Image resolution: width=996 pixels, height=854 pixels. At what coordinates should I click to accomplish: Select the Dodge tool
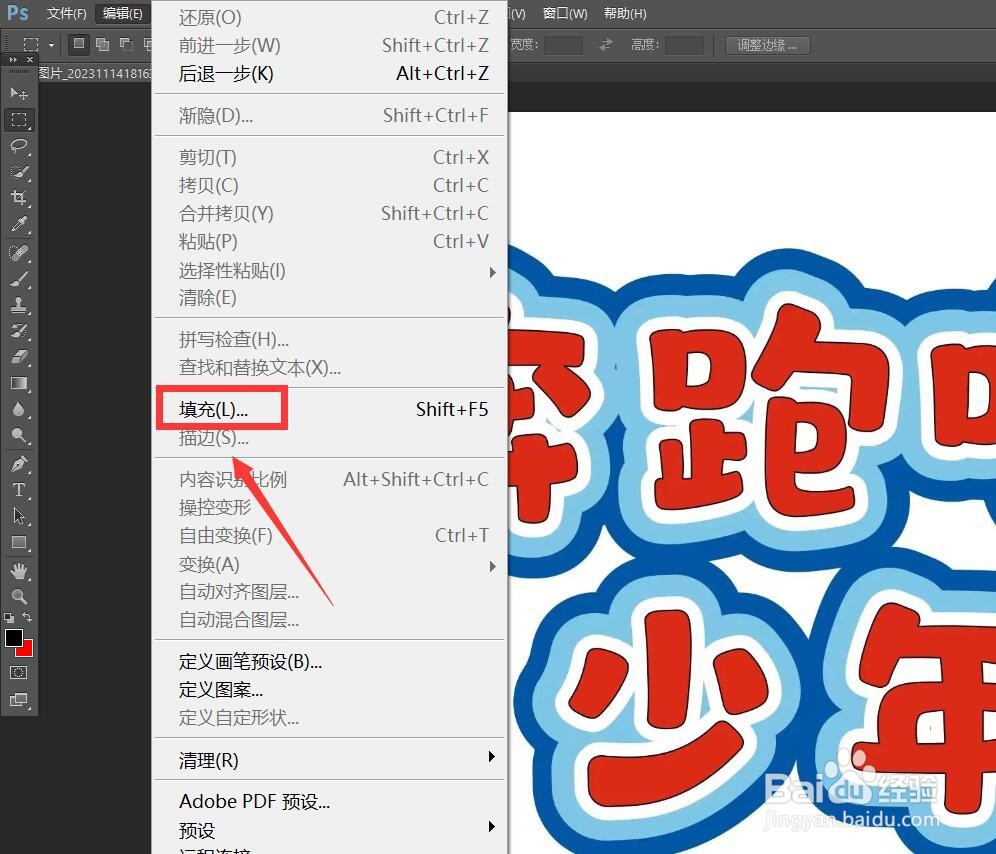(x=19, y=435)
